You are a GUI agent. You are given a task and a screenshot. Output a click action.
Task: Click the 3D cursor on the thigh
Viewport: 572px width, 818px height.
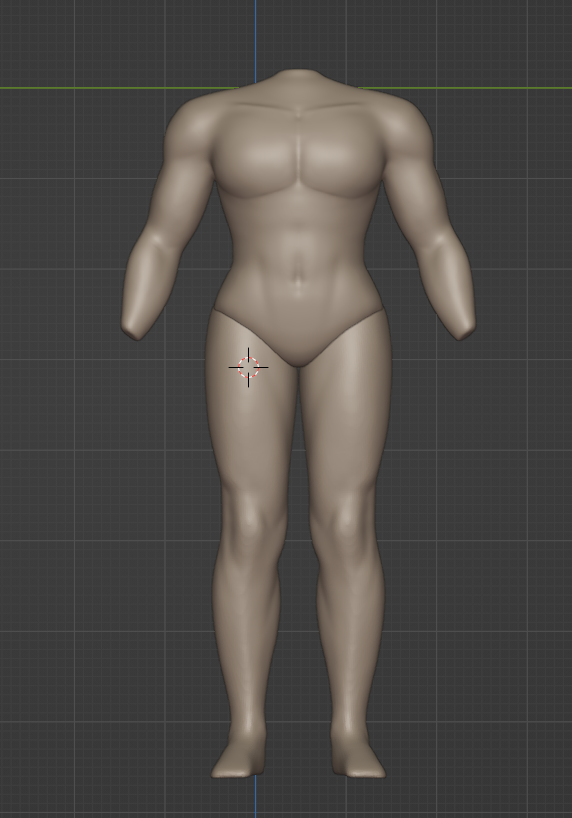tap(248, 367)
